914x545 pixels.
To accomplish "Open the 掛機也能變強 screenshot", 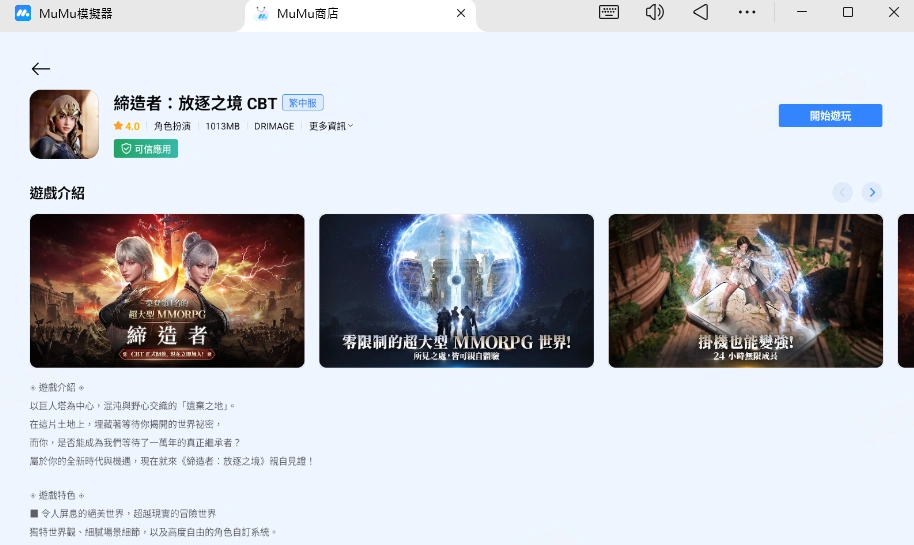I will click(746, 291).
